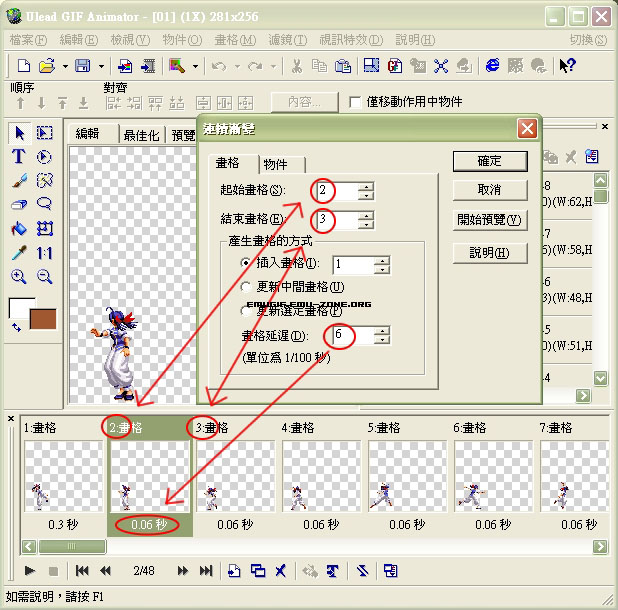Click the context help arrow icon

[x=568, y=65]
